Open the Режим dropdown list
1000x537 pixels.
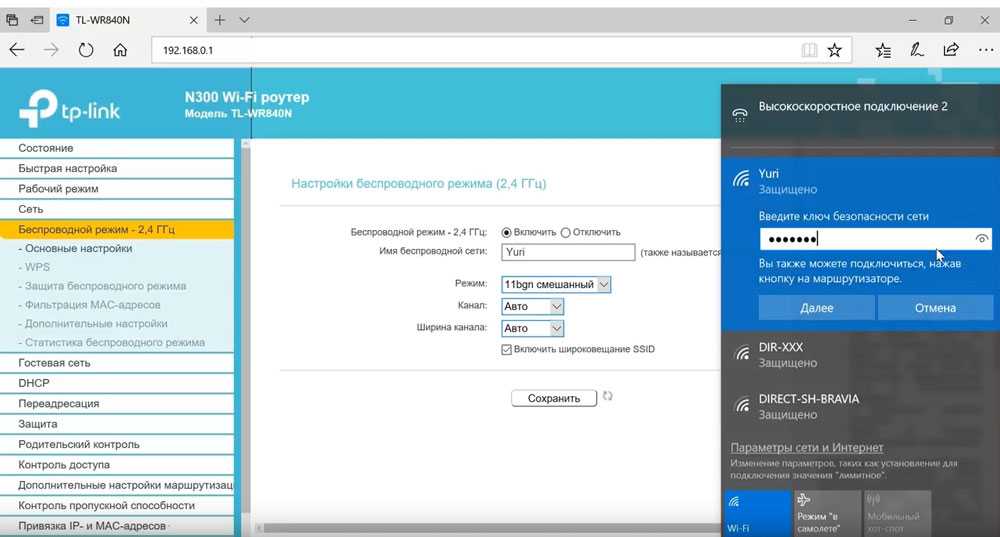[556, 285]
